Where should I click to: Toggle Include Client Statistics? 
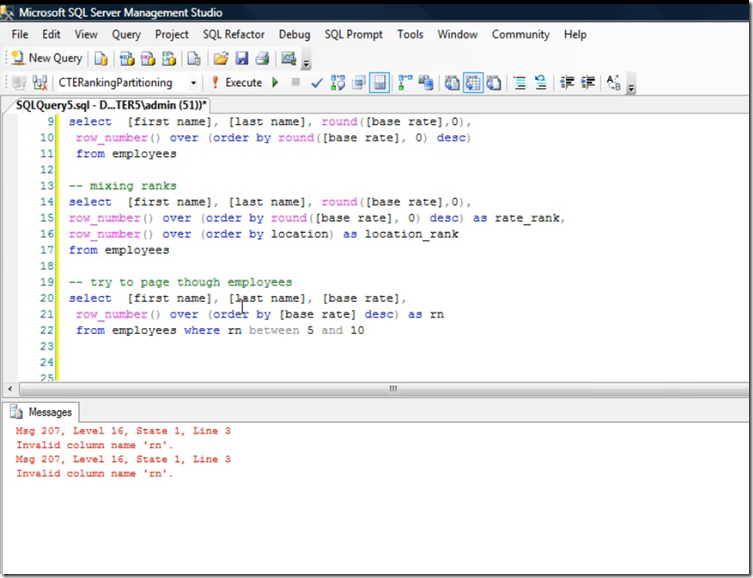425,83
